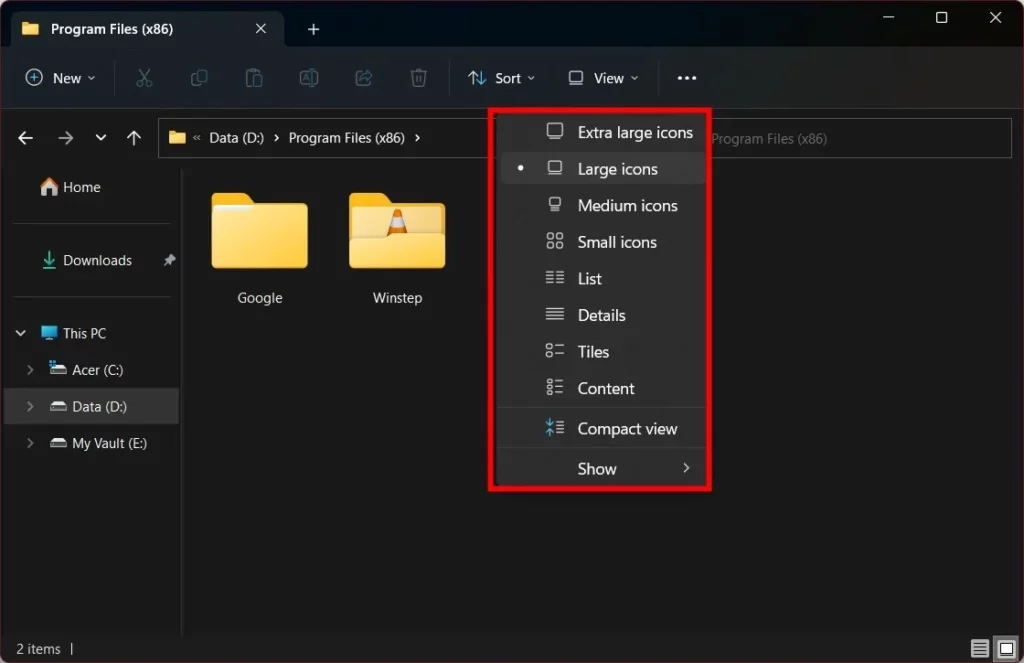Click Data (D:) in breadcrumb path
The width and height of the screenshot is (1024, 663).
236,138
